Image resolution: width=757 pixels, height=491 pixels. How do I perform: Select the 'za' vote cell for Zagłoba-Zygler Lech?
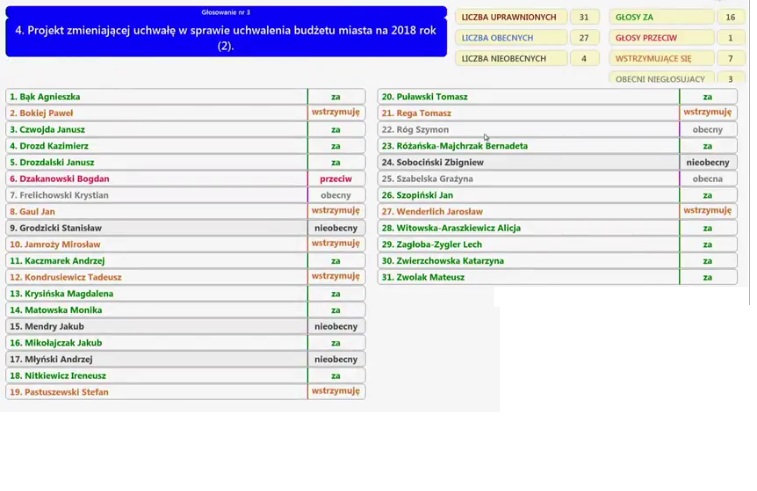click(708, 244)
